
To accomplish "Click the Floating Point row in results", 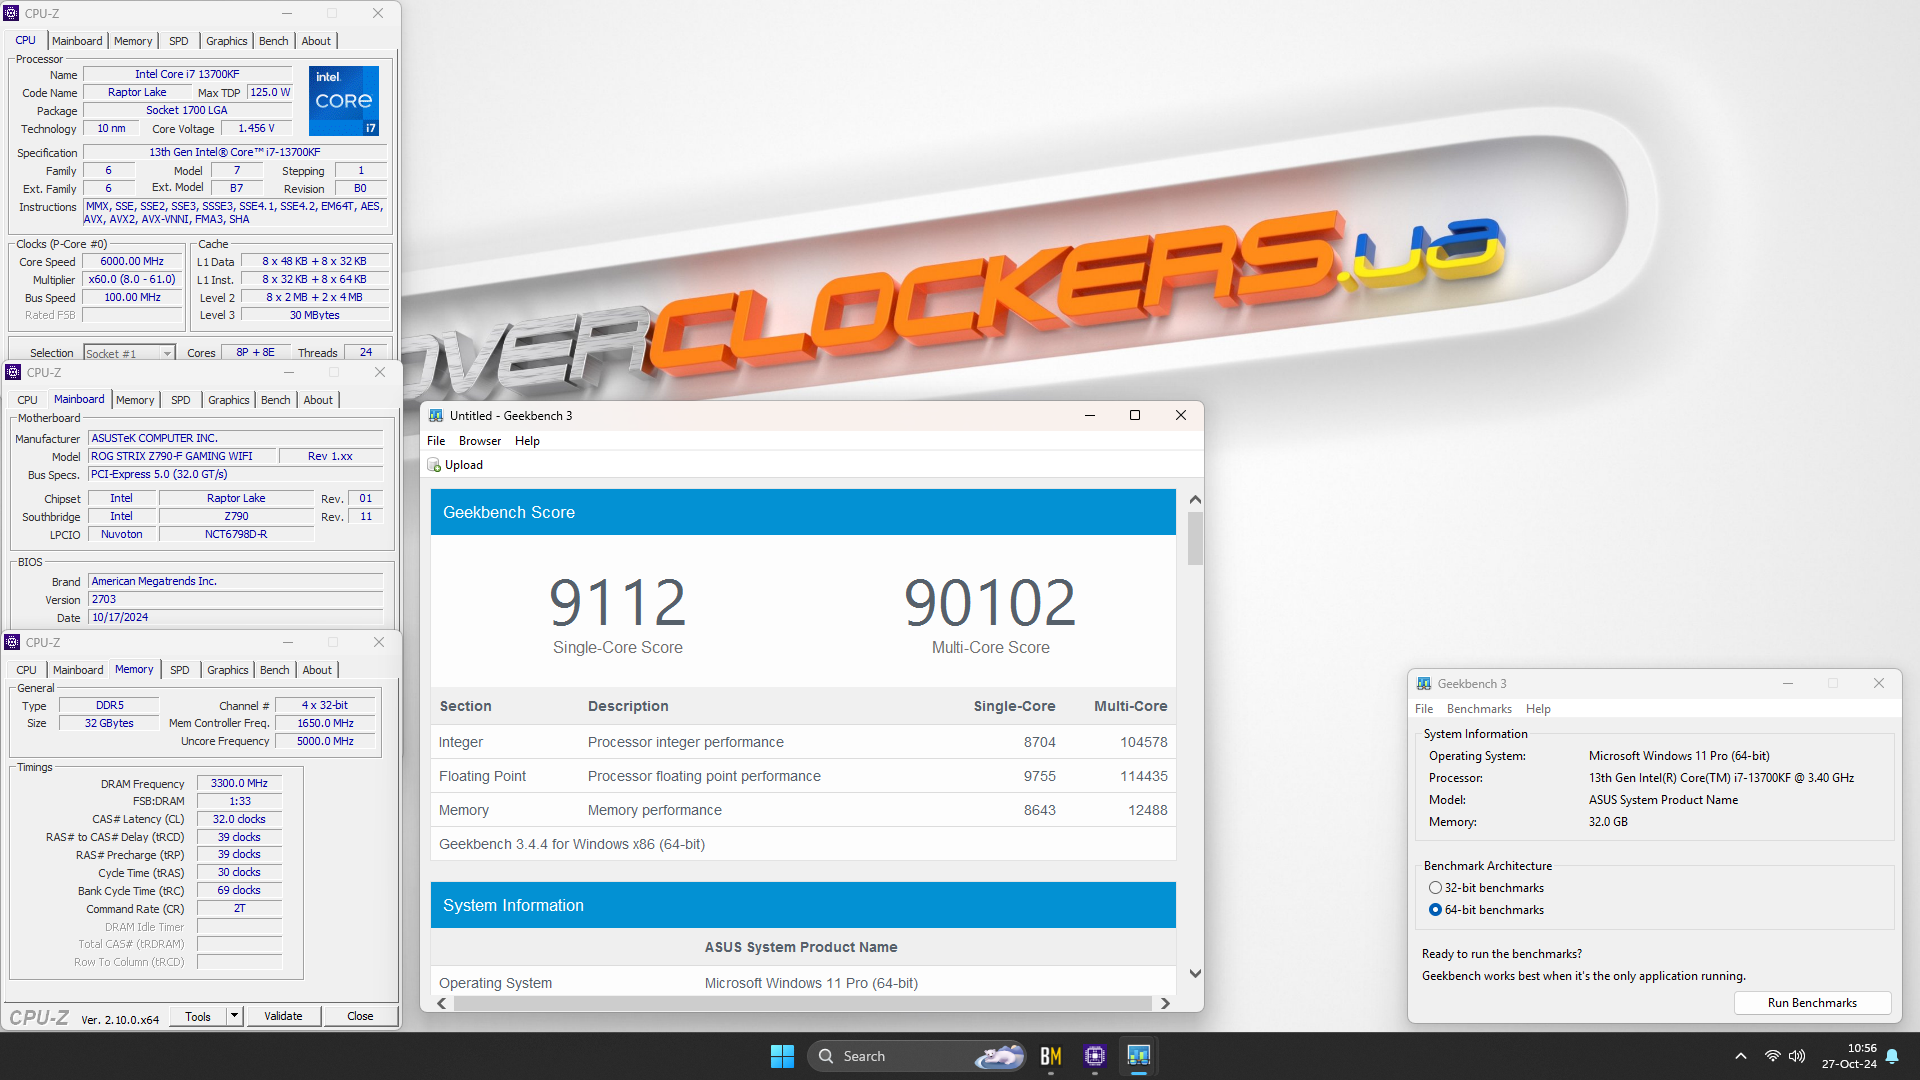I will [x=803, y=776].
